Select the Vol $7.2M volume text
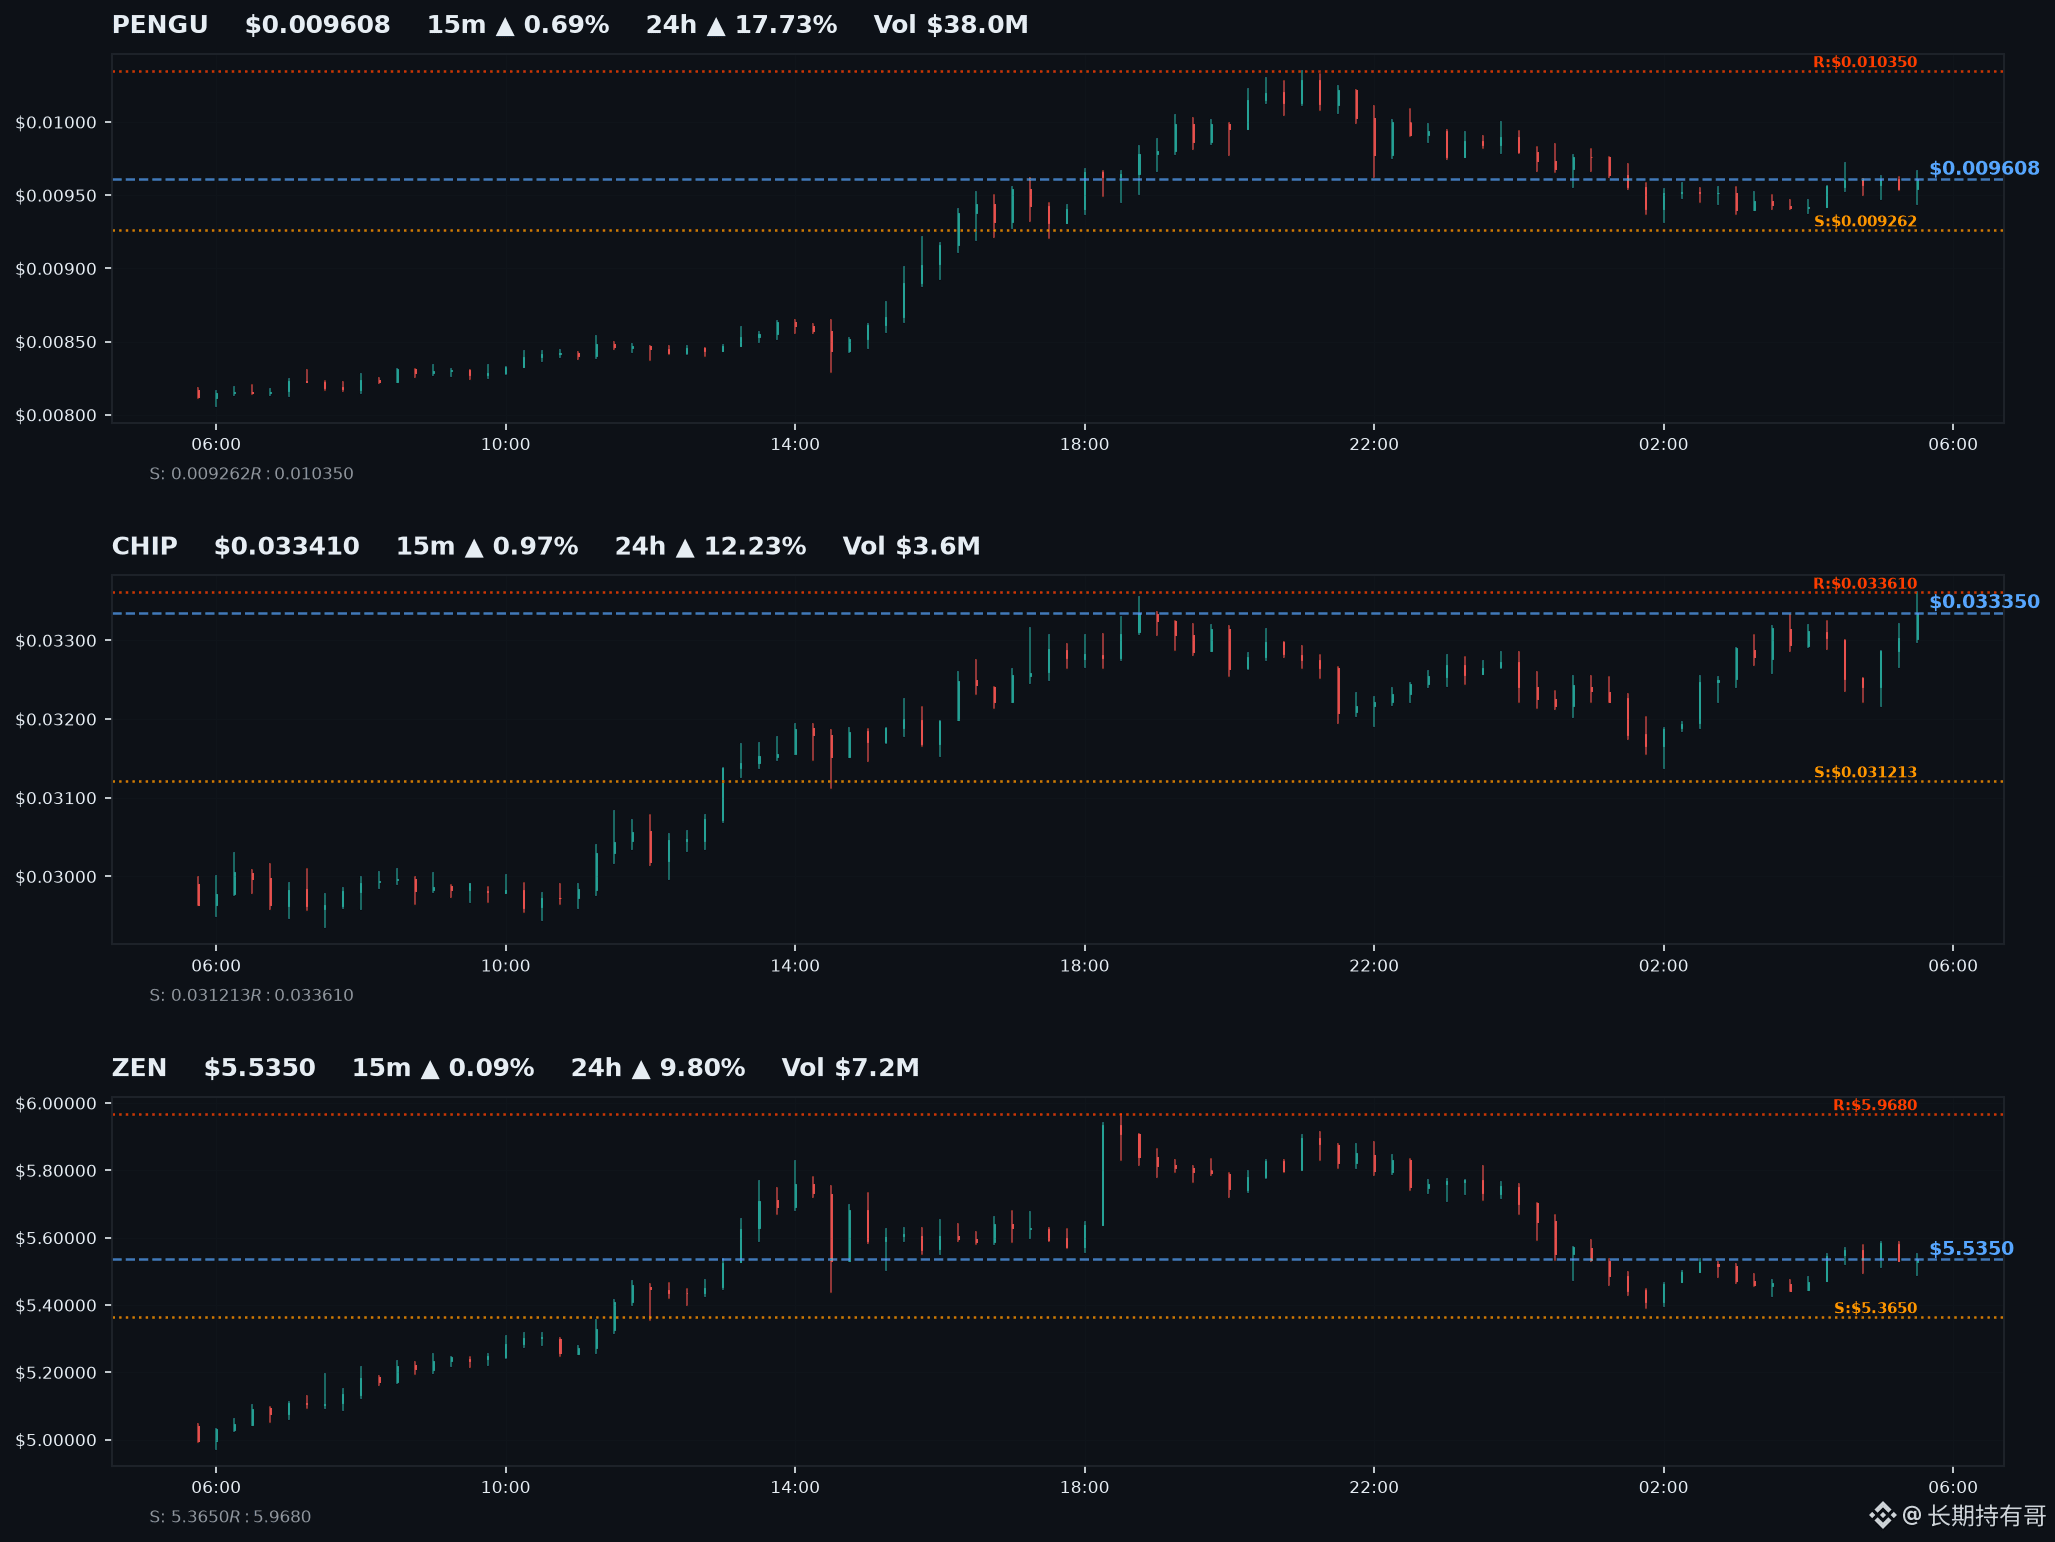The height and width of the screenshot is (1542, 2055). click(851, 1068)
